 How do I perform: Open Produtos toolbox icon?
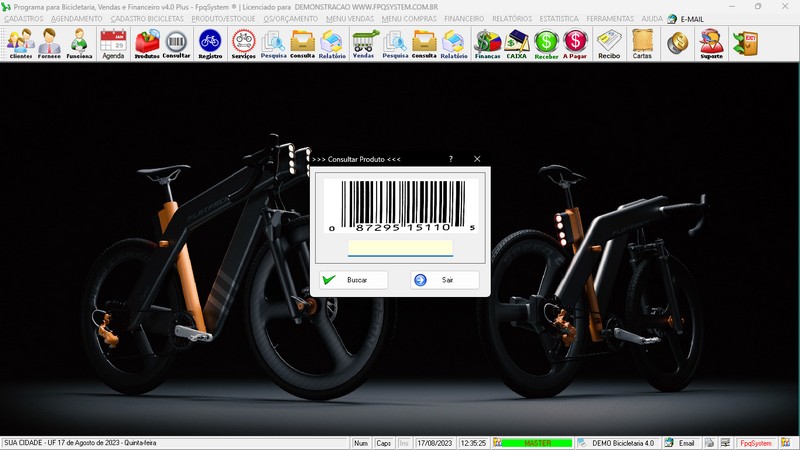click(x=147, y=44)
